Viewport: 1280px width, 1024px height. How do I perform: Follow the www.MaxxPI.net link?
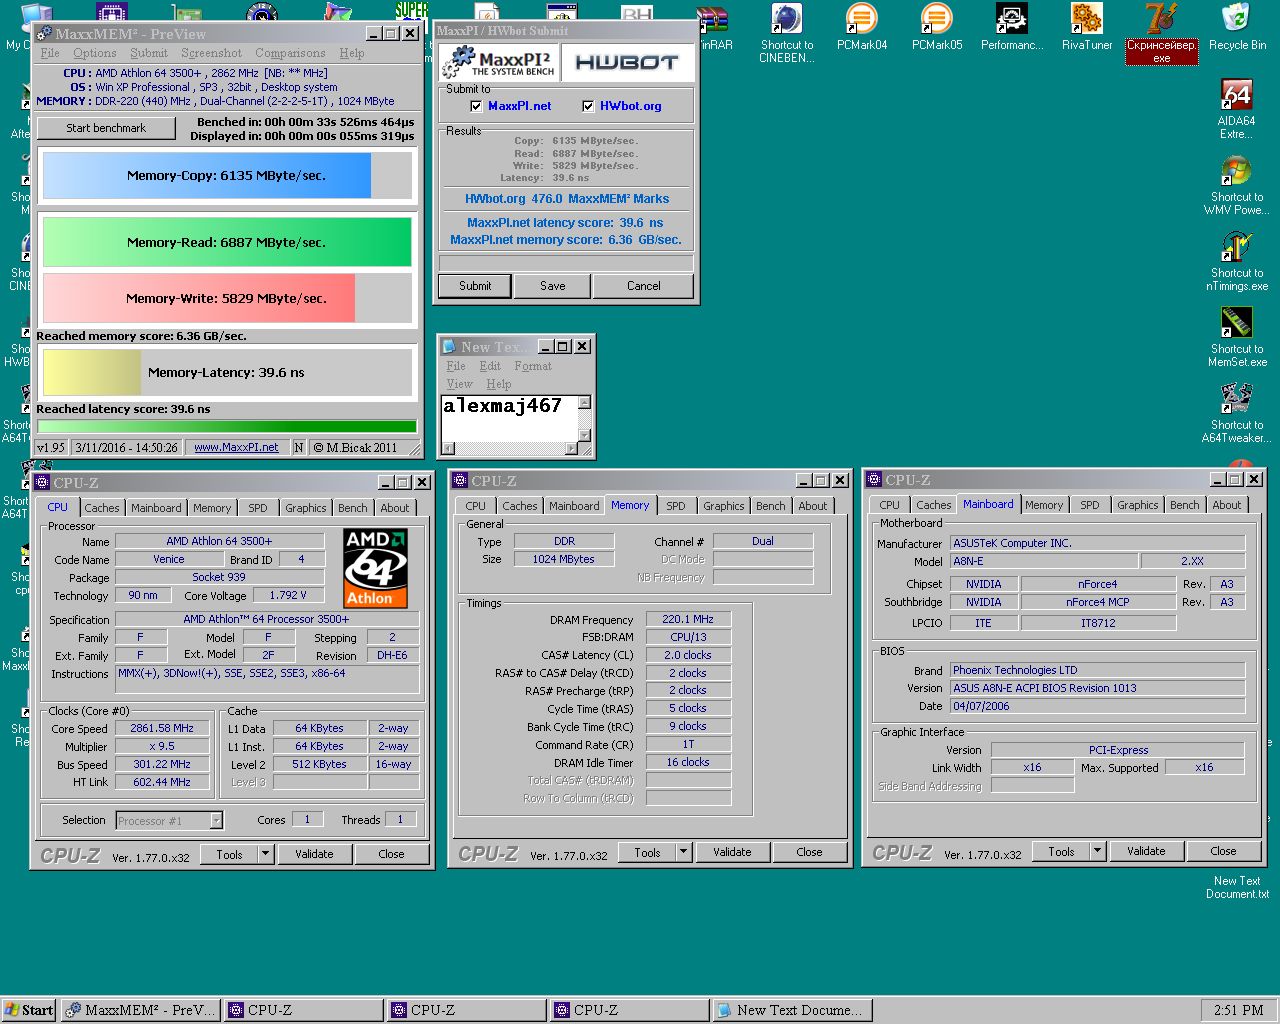pos(236,447)
